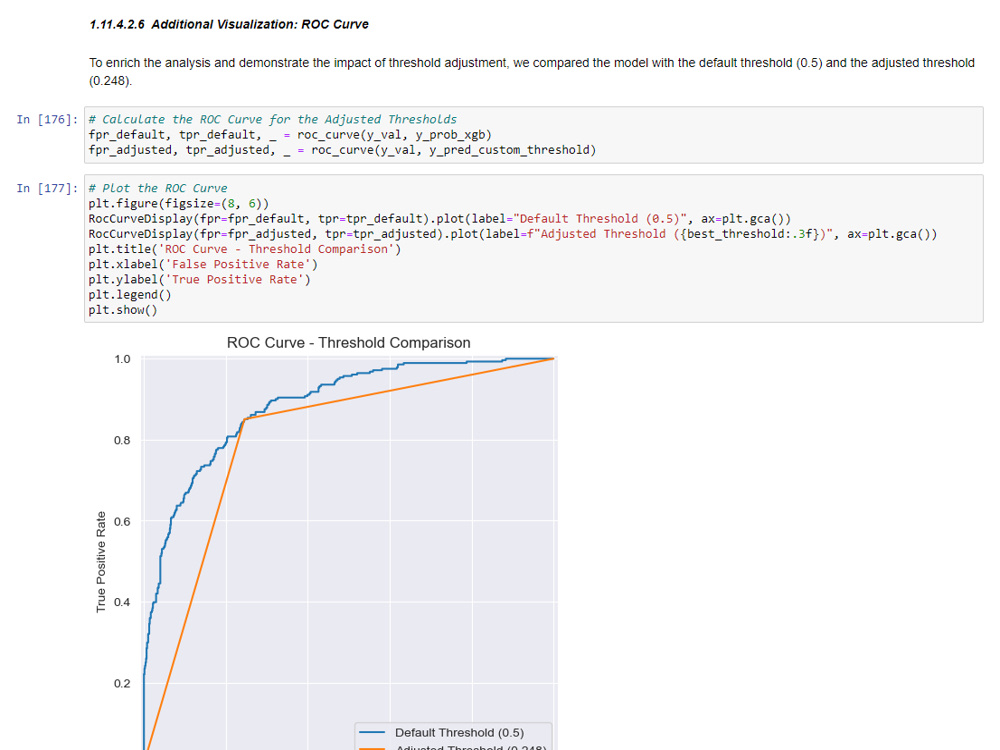Image resolution: width=1000 pixels, height=750 pixels.
Task: Click the fpr_default roc_curve code line
Action: 290,135
